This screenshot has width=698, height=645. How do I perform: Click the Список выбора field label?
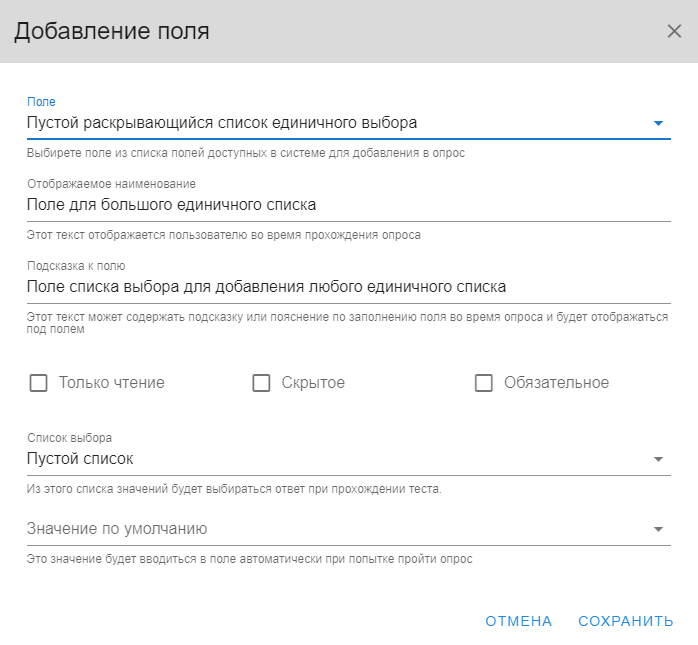click(69, 438)
